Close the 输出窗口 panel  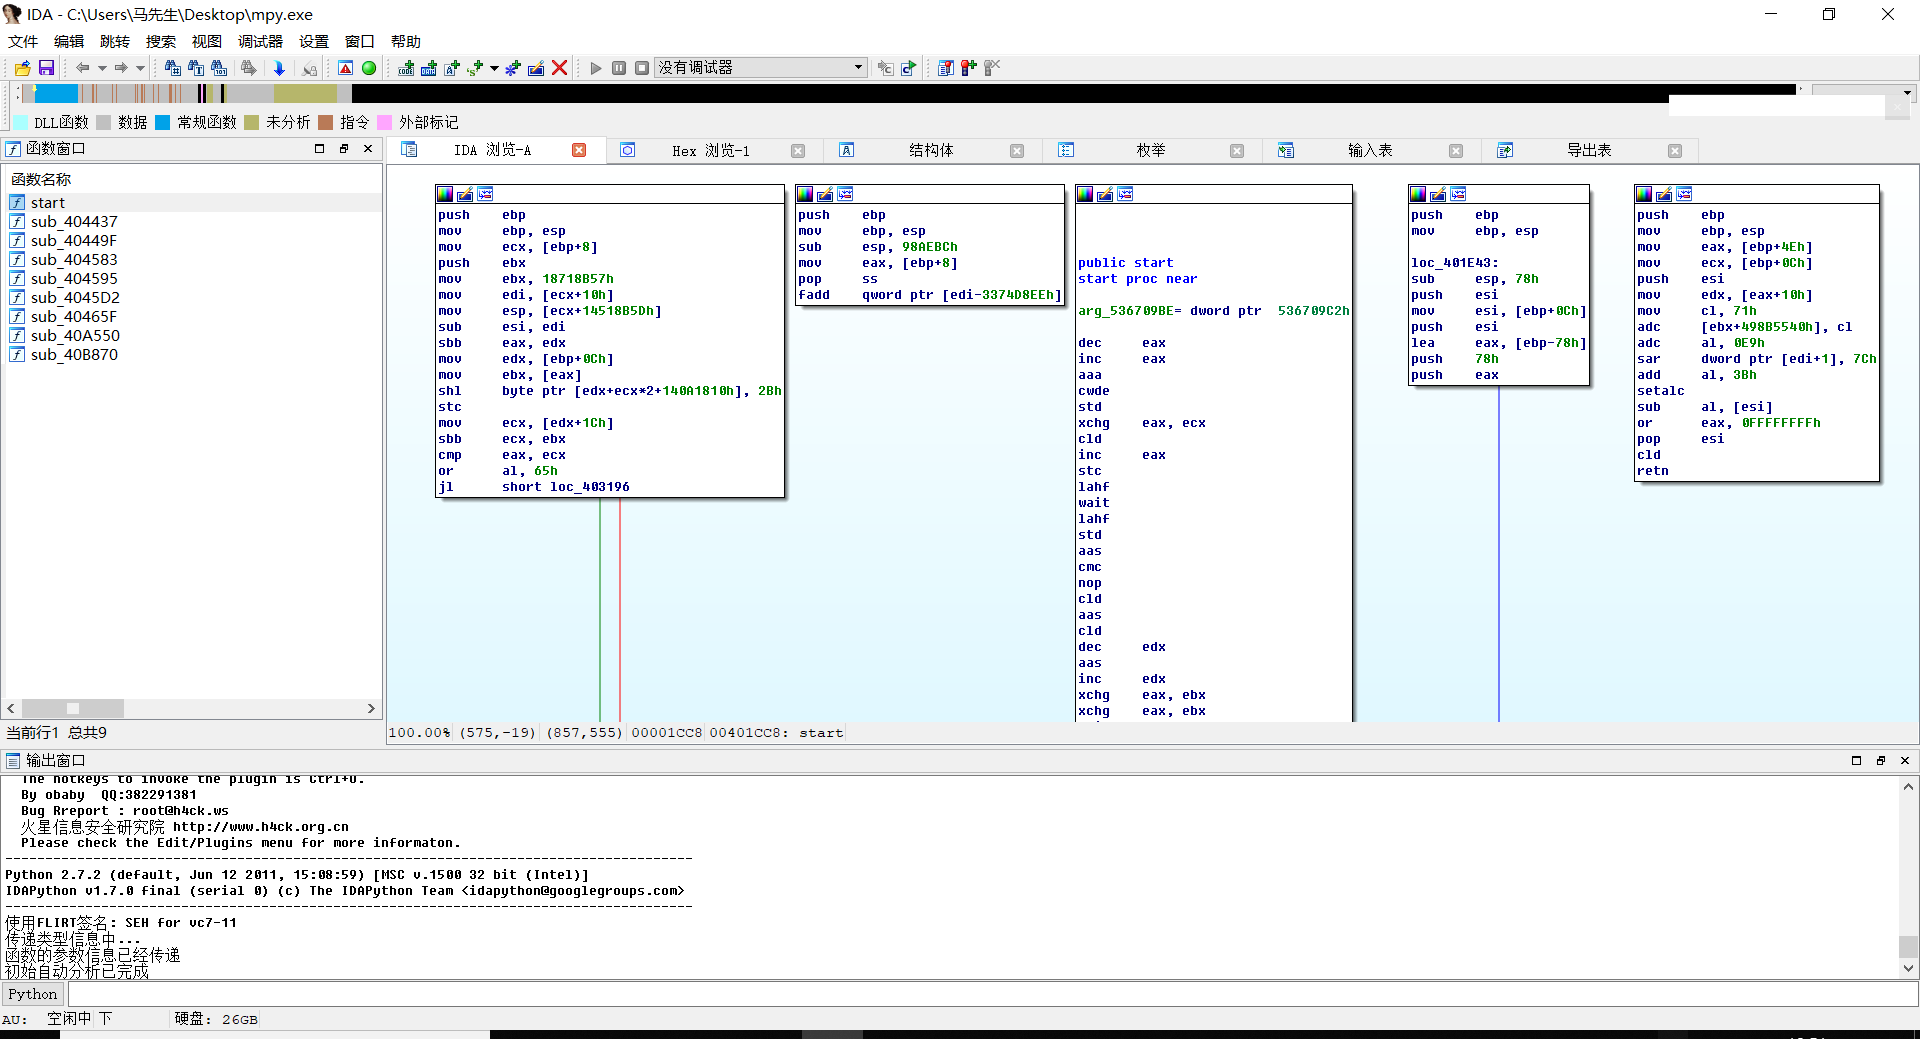tap(1905, 760)
